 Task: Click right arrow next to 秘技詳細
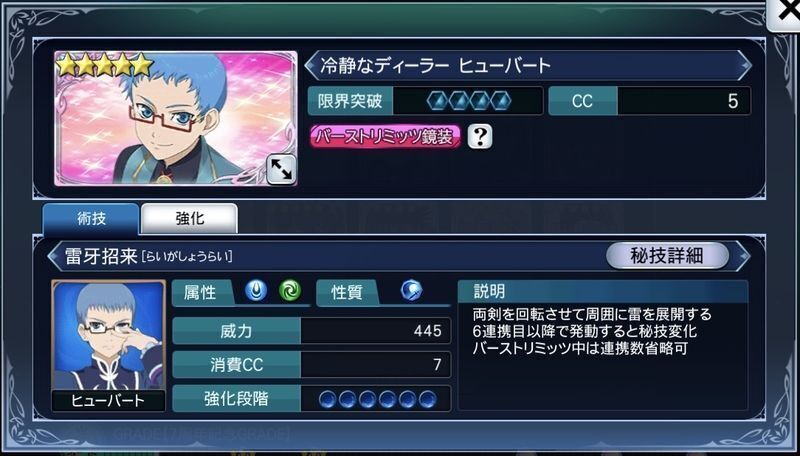click(743, 256)
